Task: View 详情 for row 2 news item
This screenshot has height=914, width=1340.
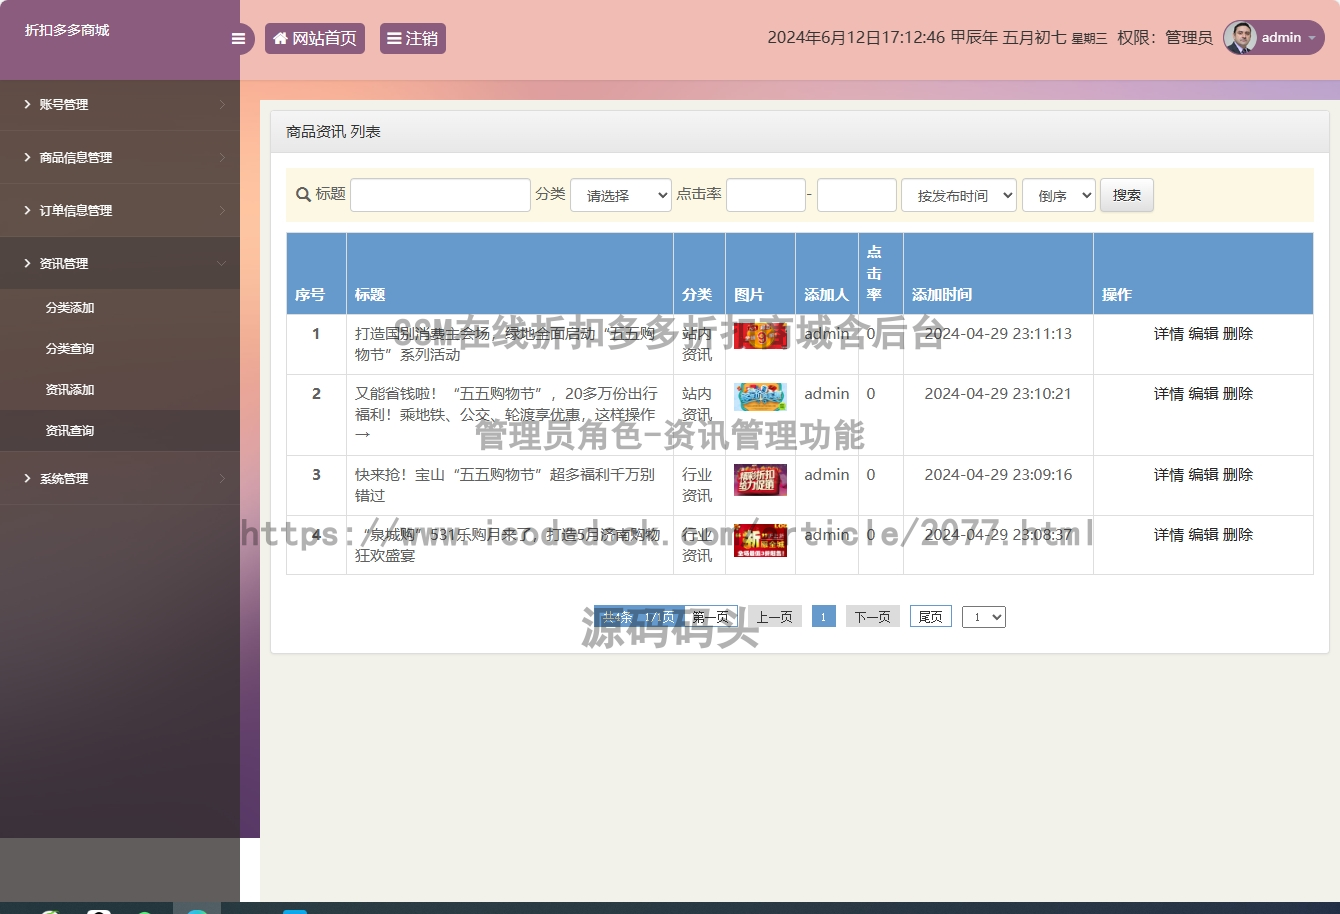Action: click(x=1169, y=394)
